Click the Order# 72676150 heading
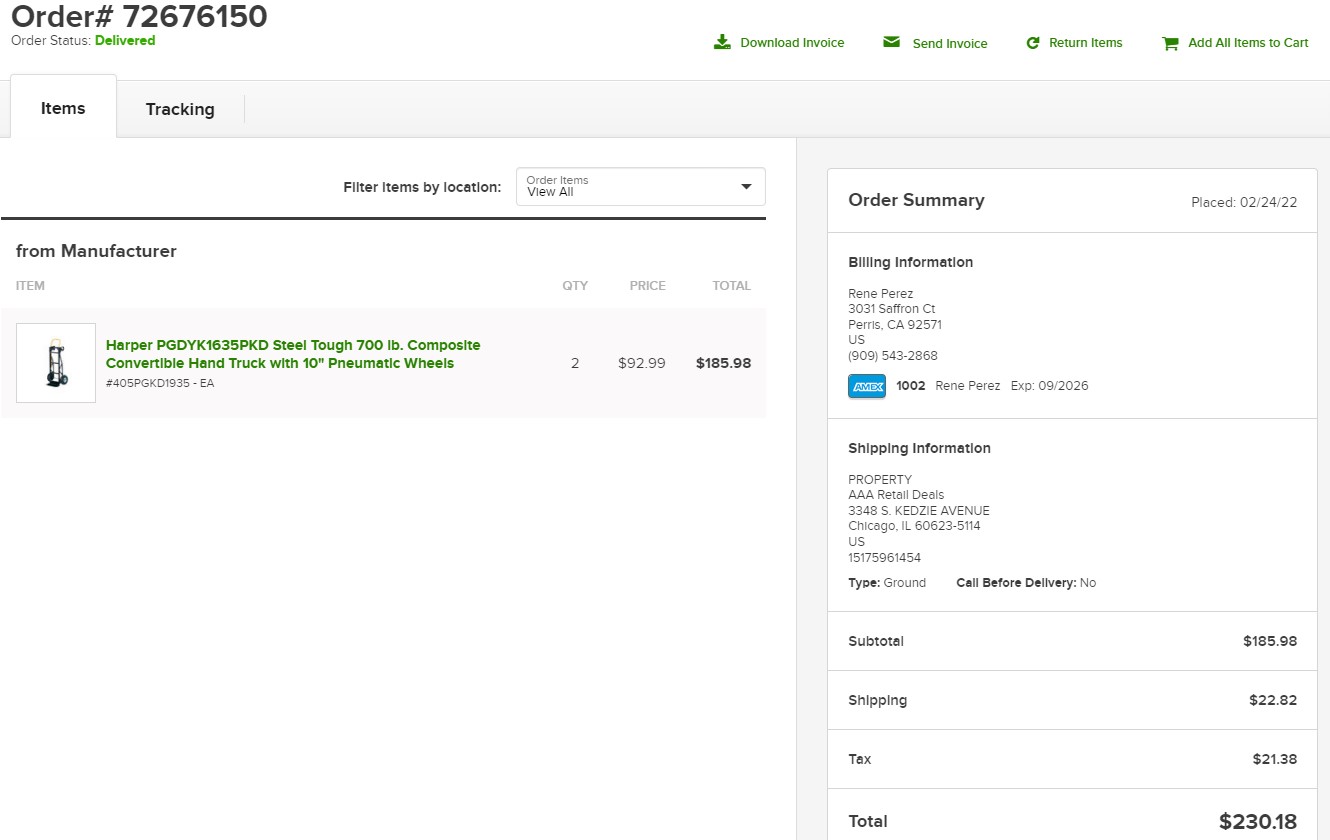Image resolution: width=1330 pixels, height=840 pixels. point(139,16)
